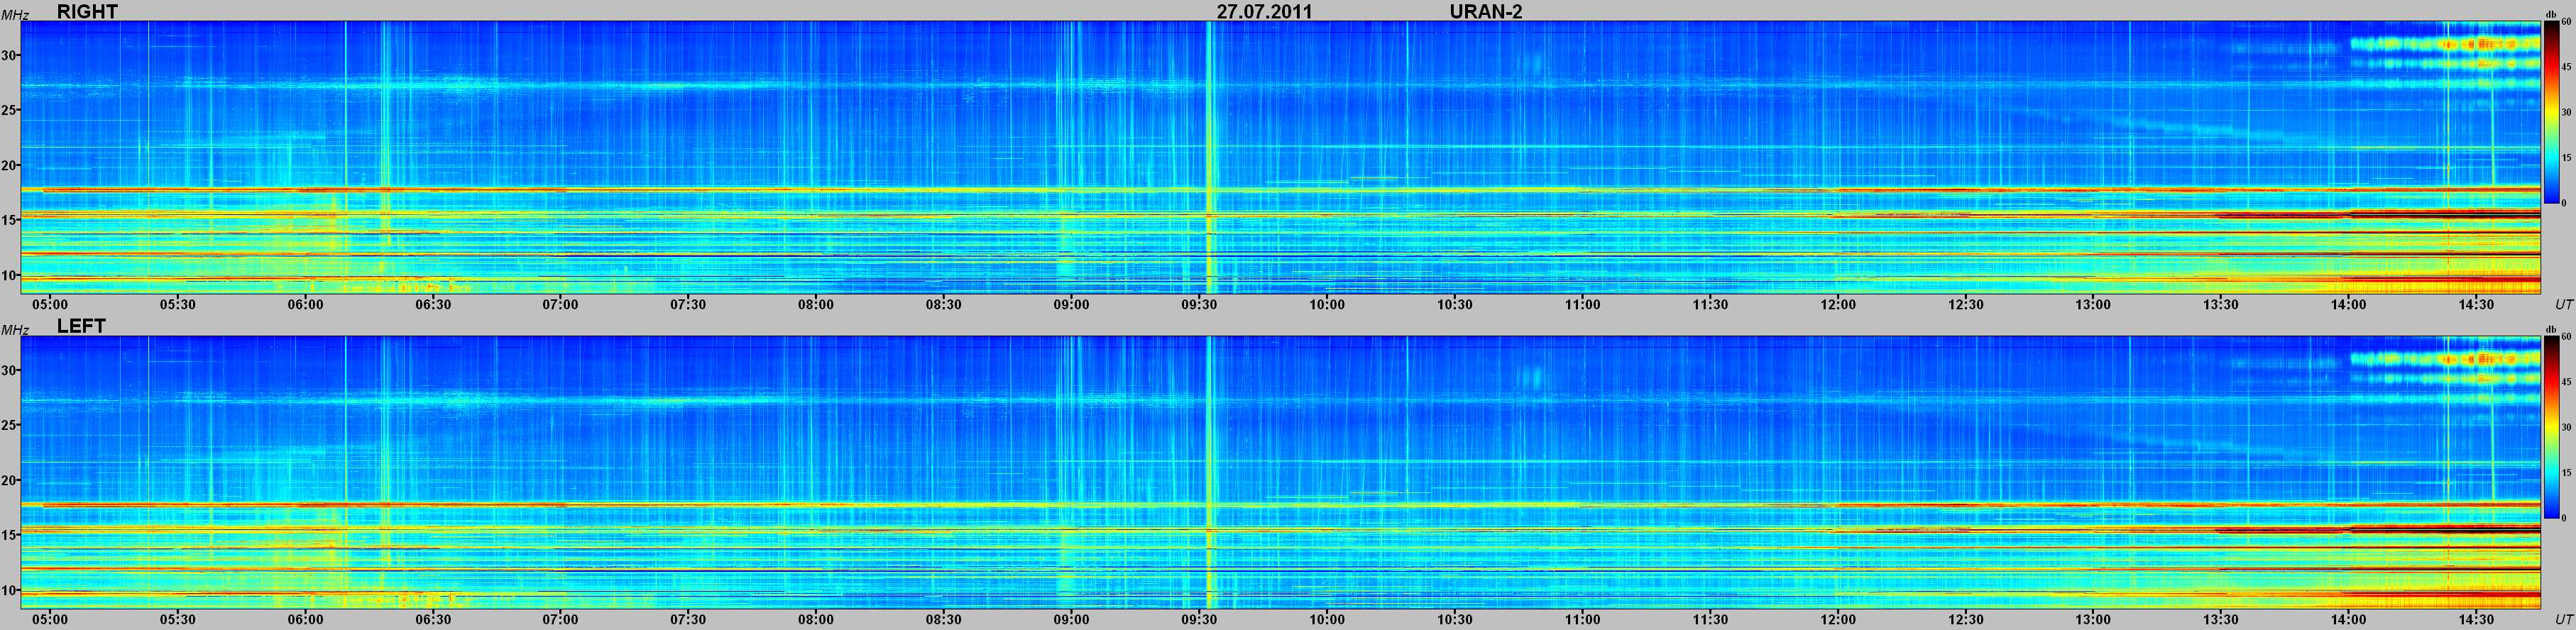The width and height of the screenshot is (2576, 630).
Task: Click the MHz axis label of the RIGHT panel
Action: [x=14, y=14]
